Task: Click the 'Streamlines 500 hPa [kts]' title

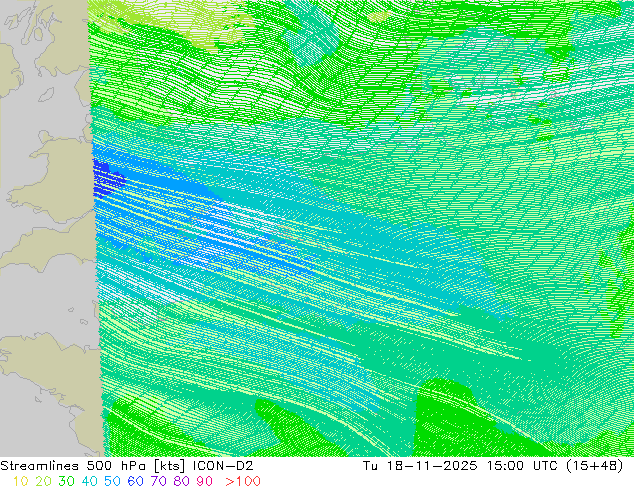Action: coord(93,466)
